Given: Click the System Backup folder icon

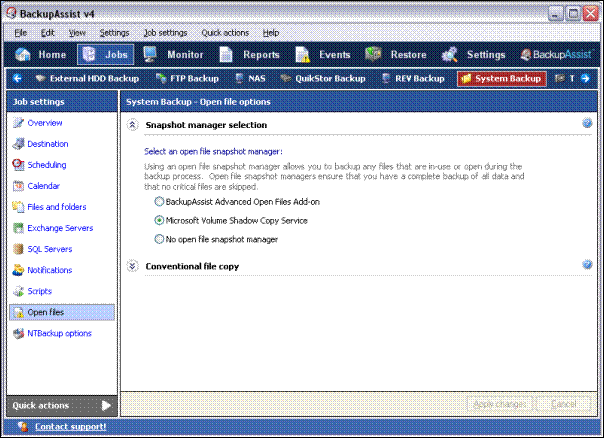Looking at the screenshot, I should click(466, 79).
